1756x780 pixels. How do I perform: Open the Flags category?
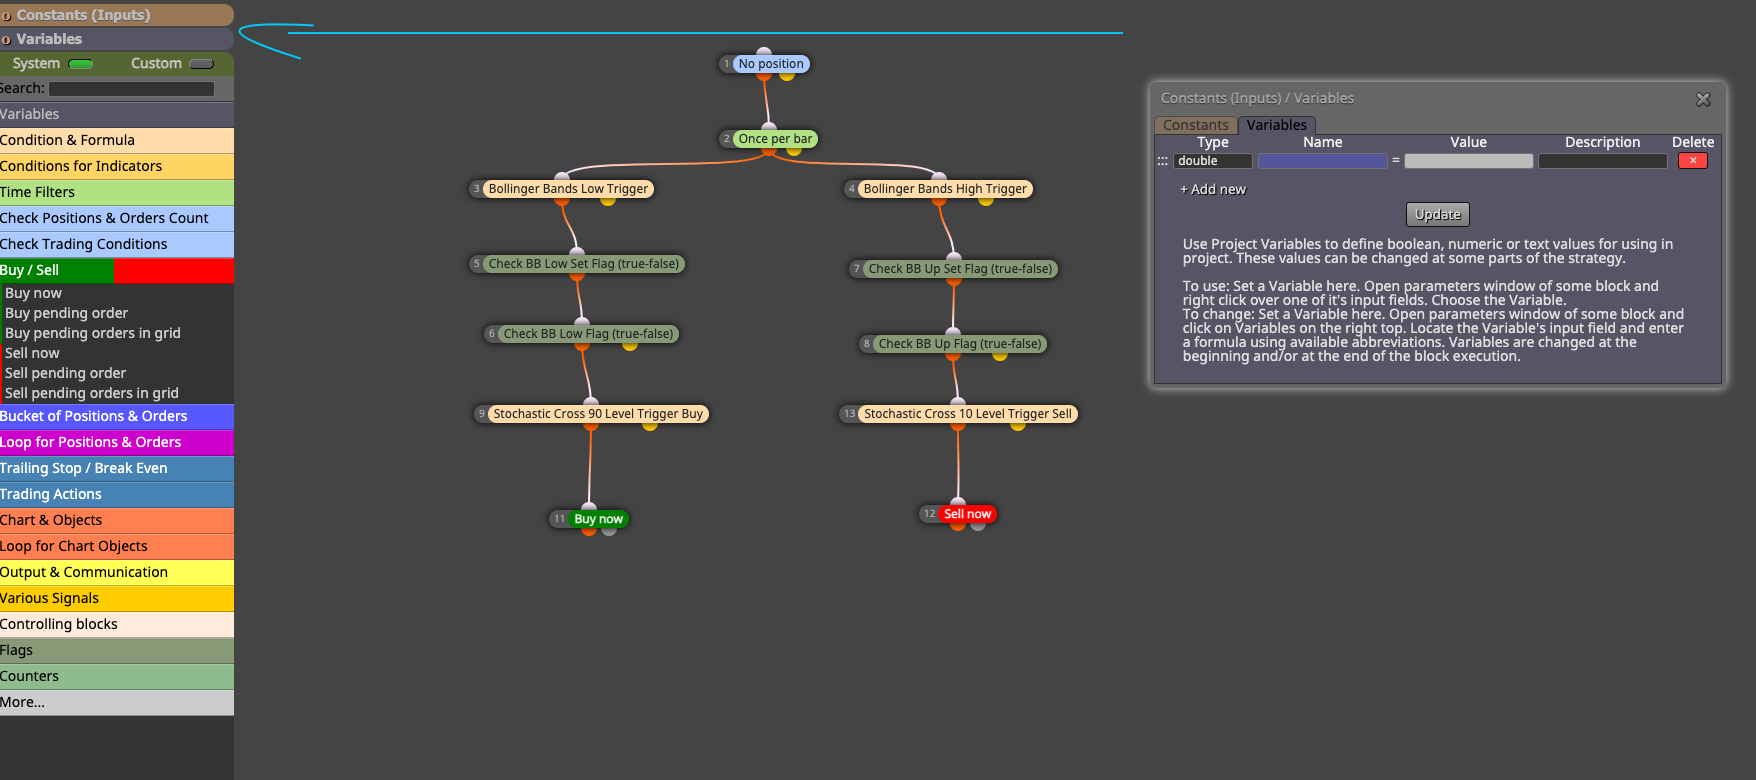point(117,650)
